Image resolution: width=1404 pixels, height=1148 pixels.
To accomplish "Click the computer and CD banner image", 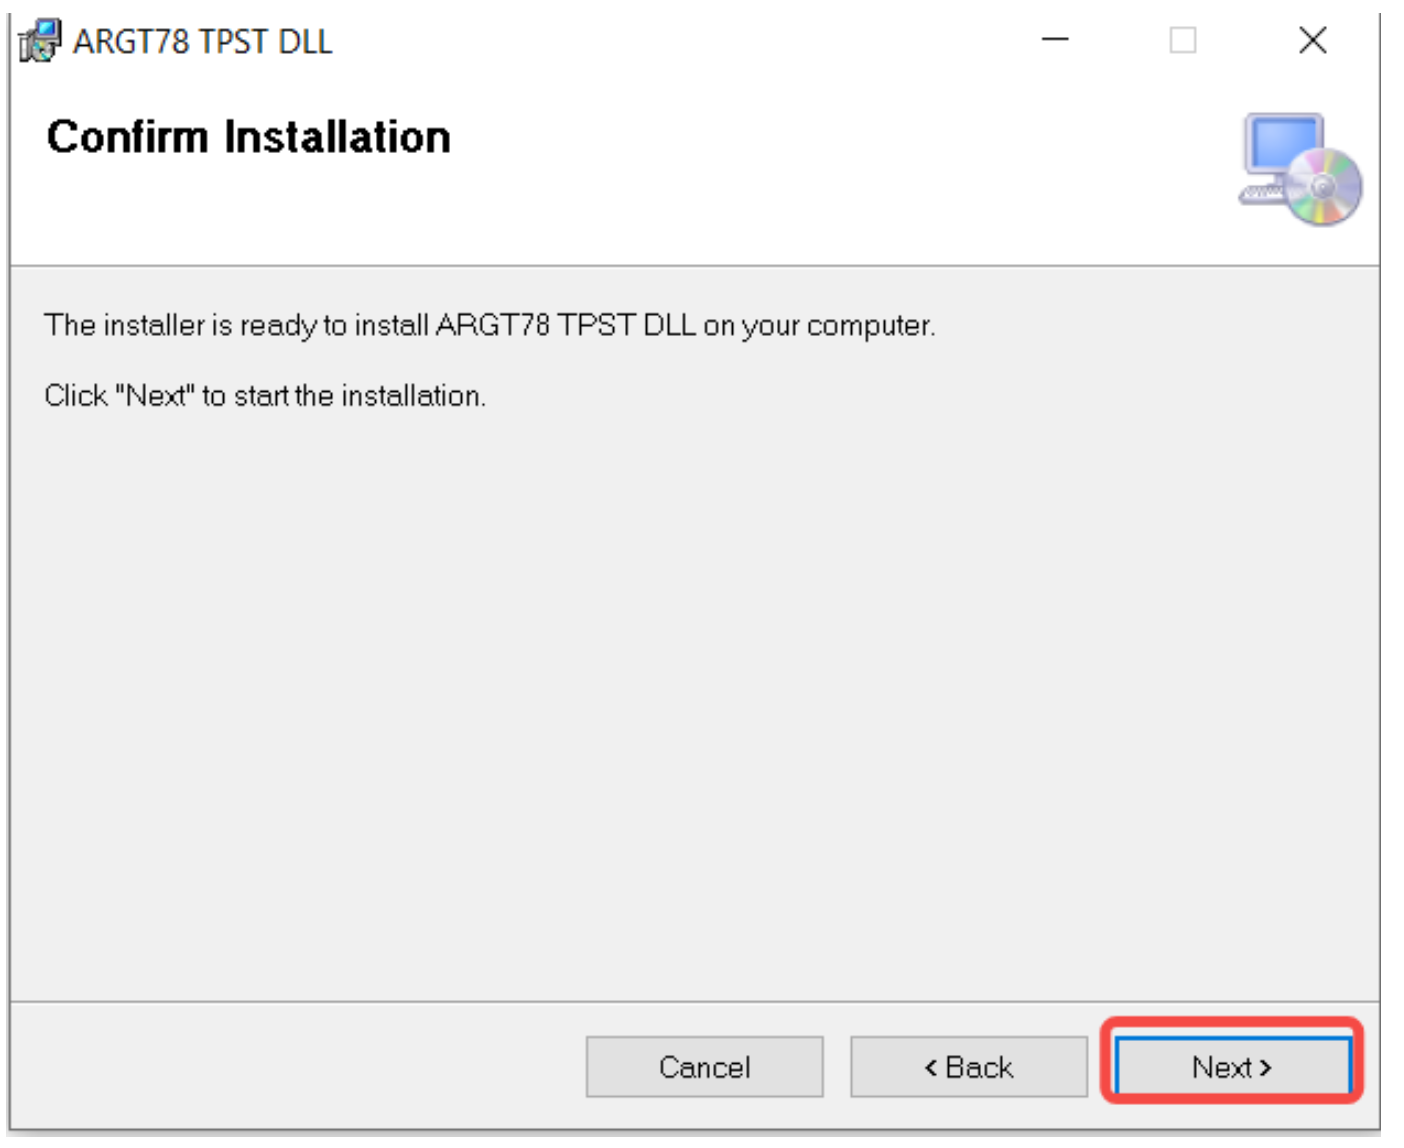I will [x=1300, y=169].
